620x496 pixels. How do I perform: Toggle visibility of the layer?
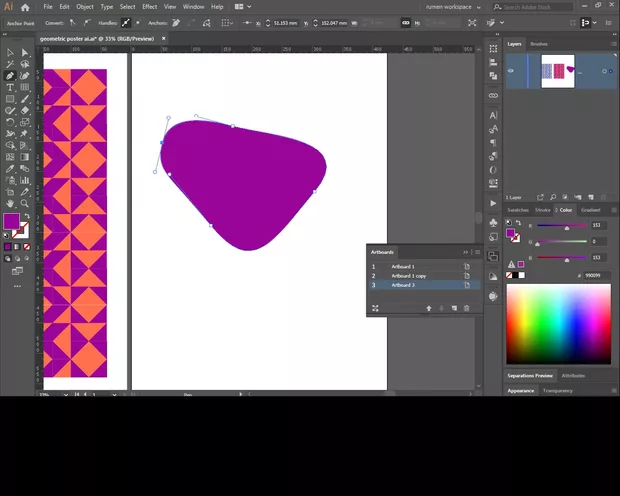click(511, 70)
